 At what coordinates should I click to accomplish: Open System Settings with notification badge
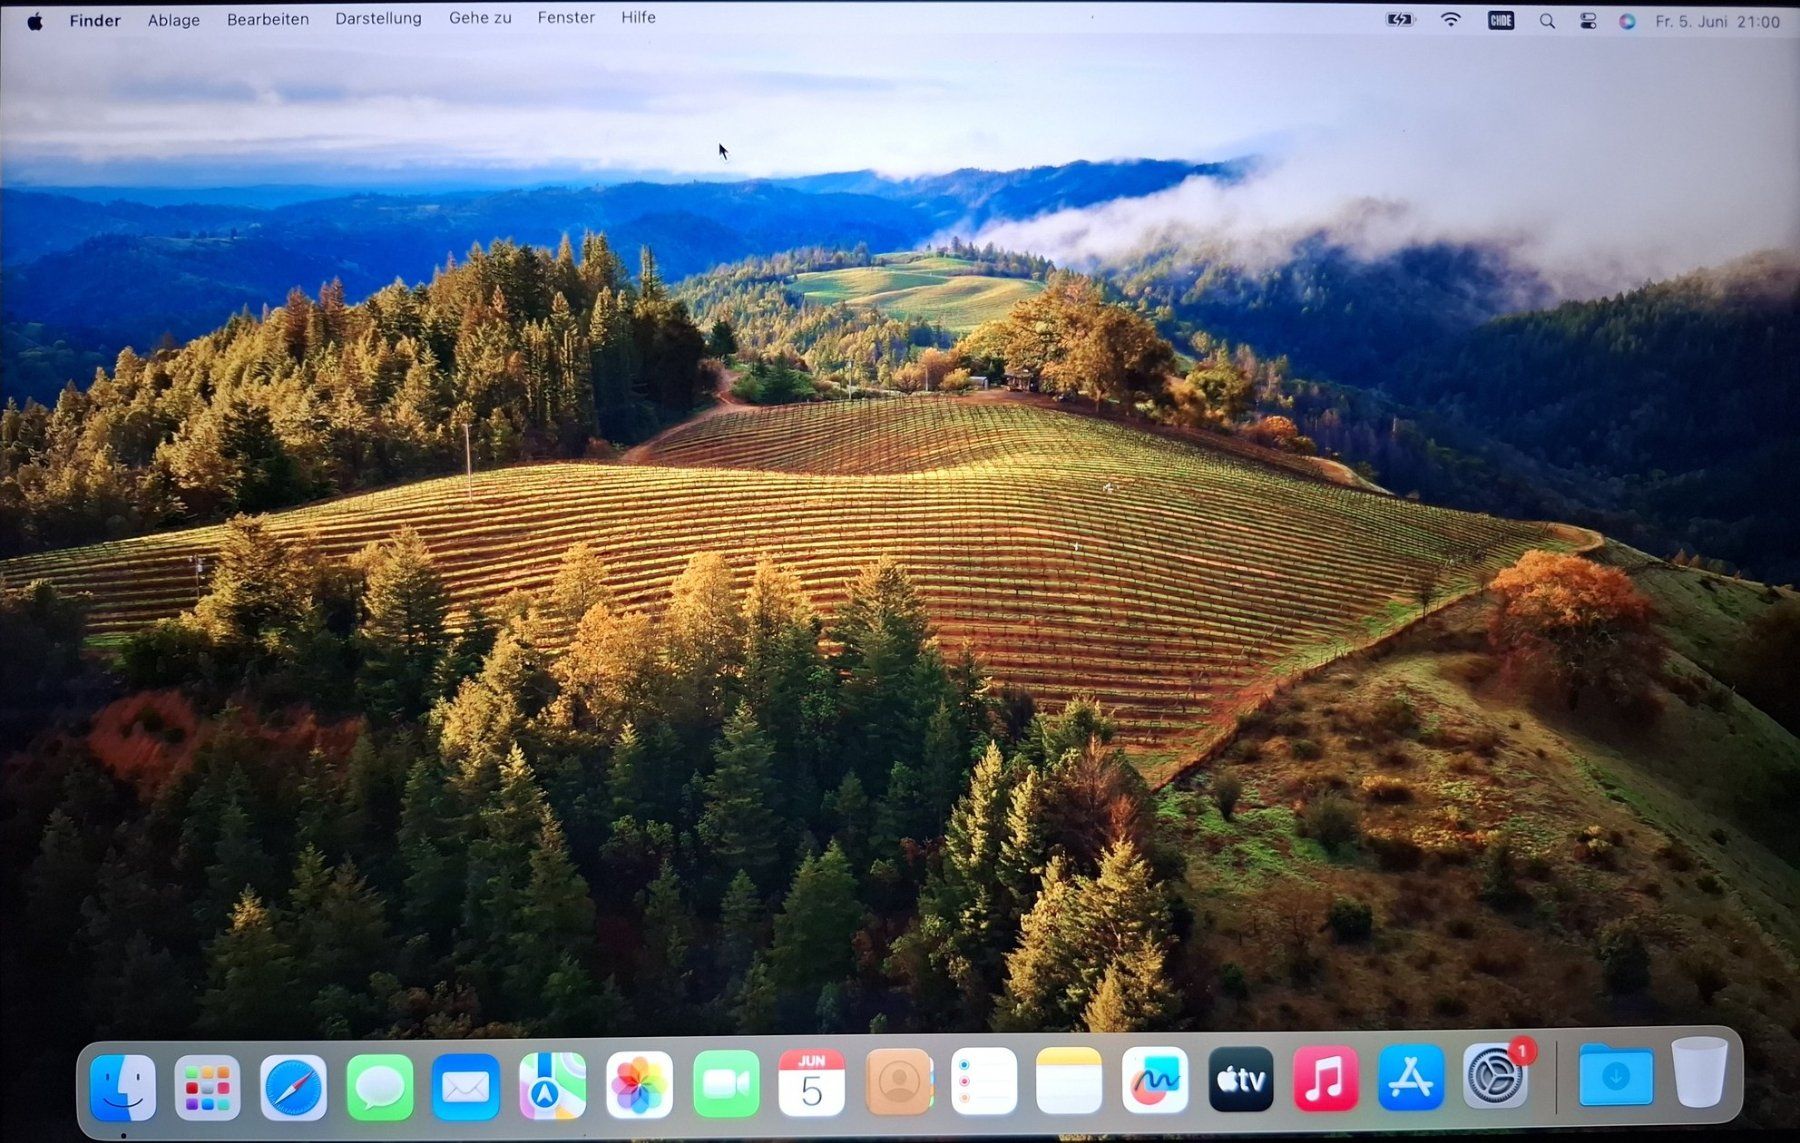coord(1497,1076)
